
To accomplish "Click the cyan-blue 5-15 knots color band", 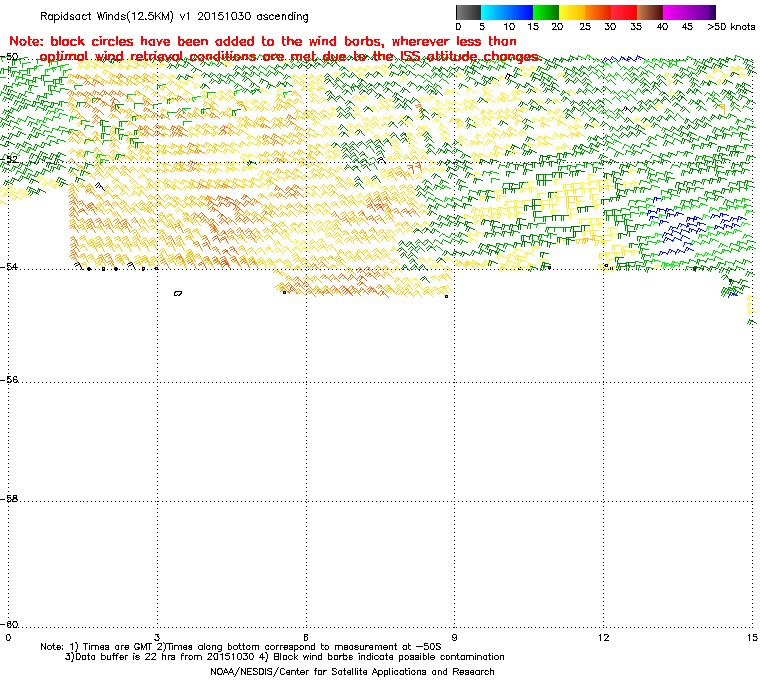I will click(507, 12).
